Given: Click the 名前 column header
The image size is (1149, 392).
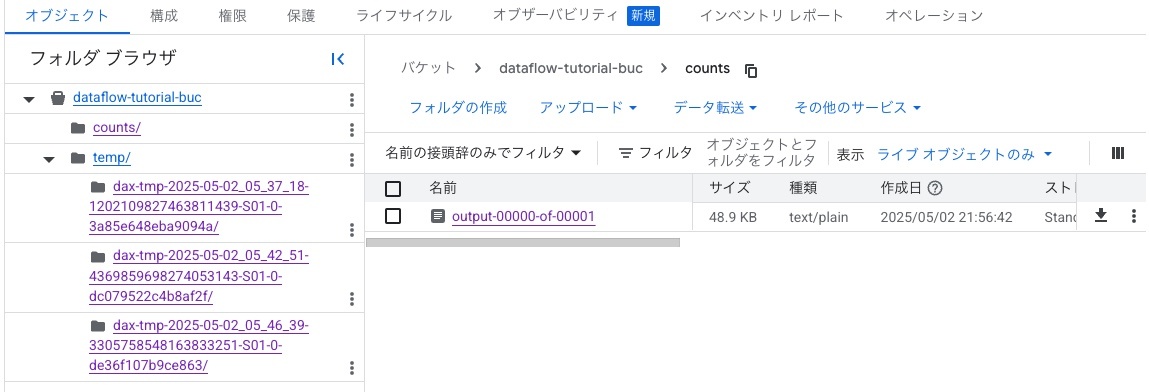Looking at the screenshot, I should 443,188.
